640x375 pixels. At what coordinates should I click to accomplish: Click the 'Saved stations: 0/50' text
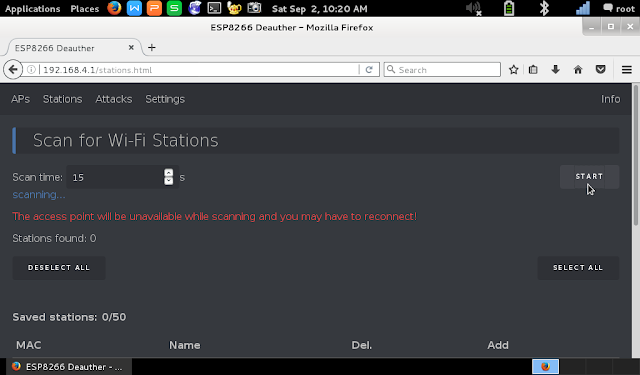69,317
